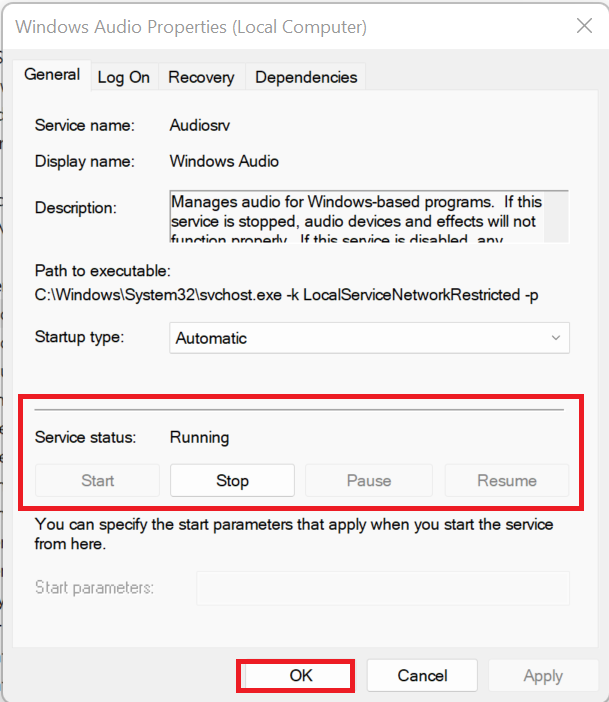
Task: Click the Windows Audio display name value
Action: tap(224, 161)
